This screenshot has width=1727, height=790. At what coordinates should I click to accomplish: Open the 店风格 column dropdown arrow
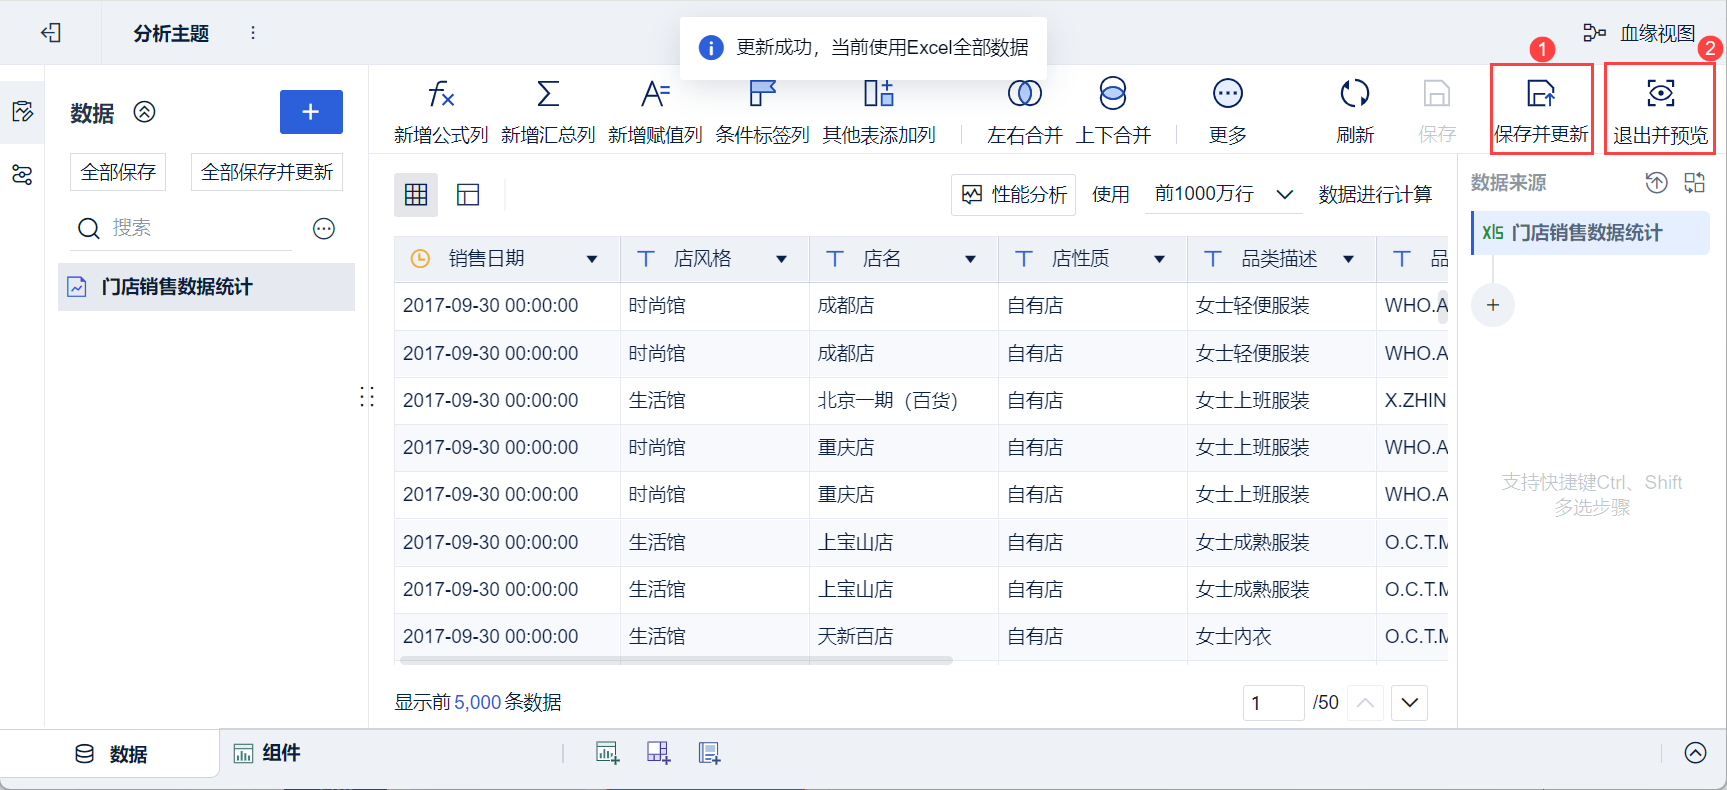point(782,260)
